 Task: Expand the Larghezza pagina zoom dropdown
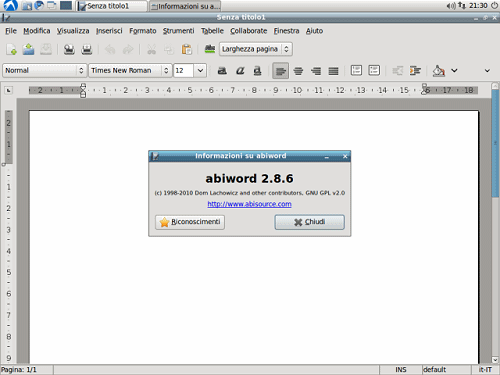click(x=286, y=49)
